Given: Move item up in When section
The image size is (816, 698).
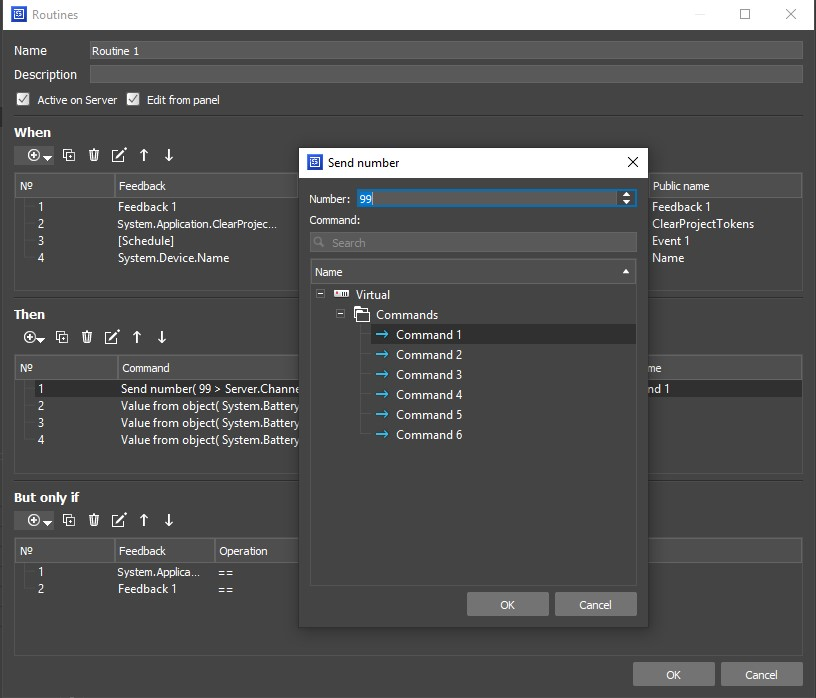Looking at the screenshot, I should pos(144,155).
